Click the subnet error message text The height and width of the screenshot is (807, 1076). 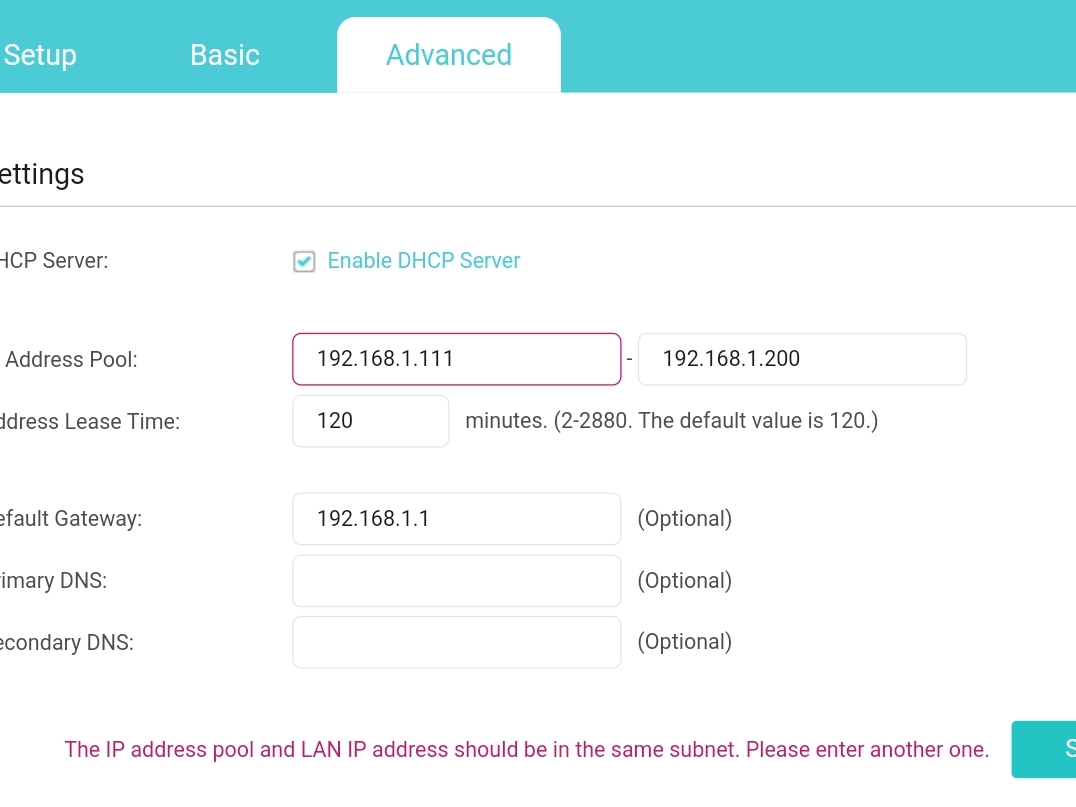(527, 750)
